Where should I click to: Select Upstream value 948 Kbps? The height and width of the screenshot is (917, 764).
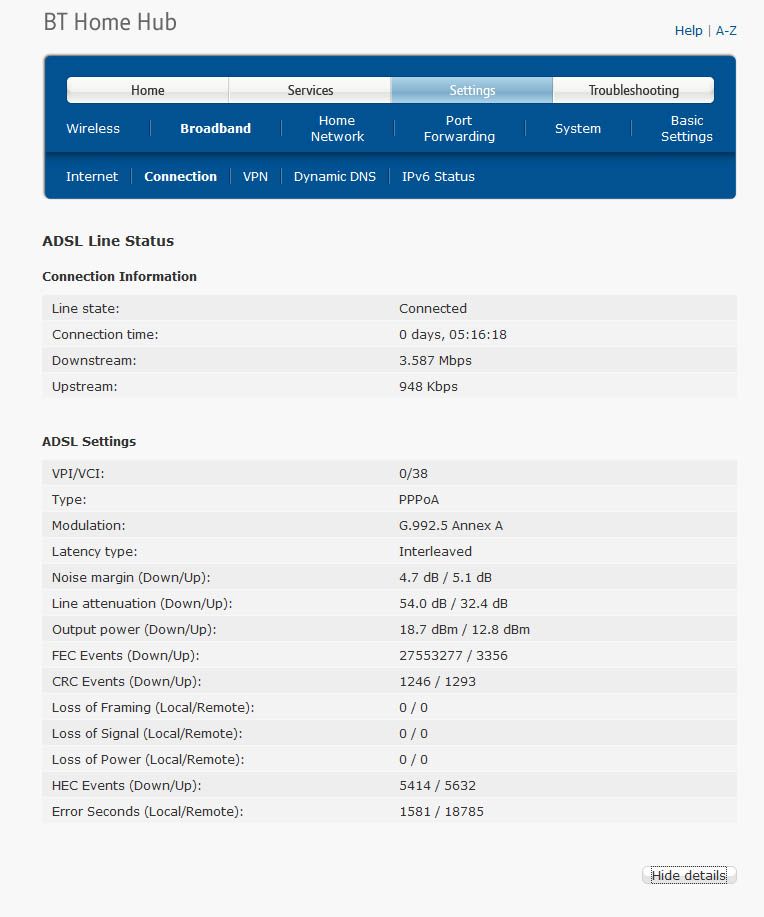point(428,387)
